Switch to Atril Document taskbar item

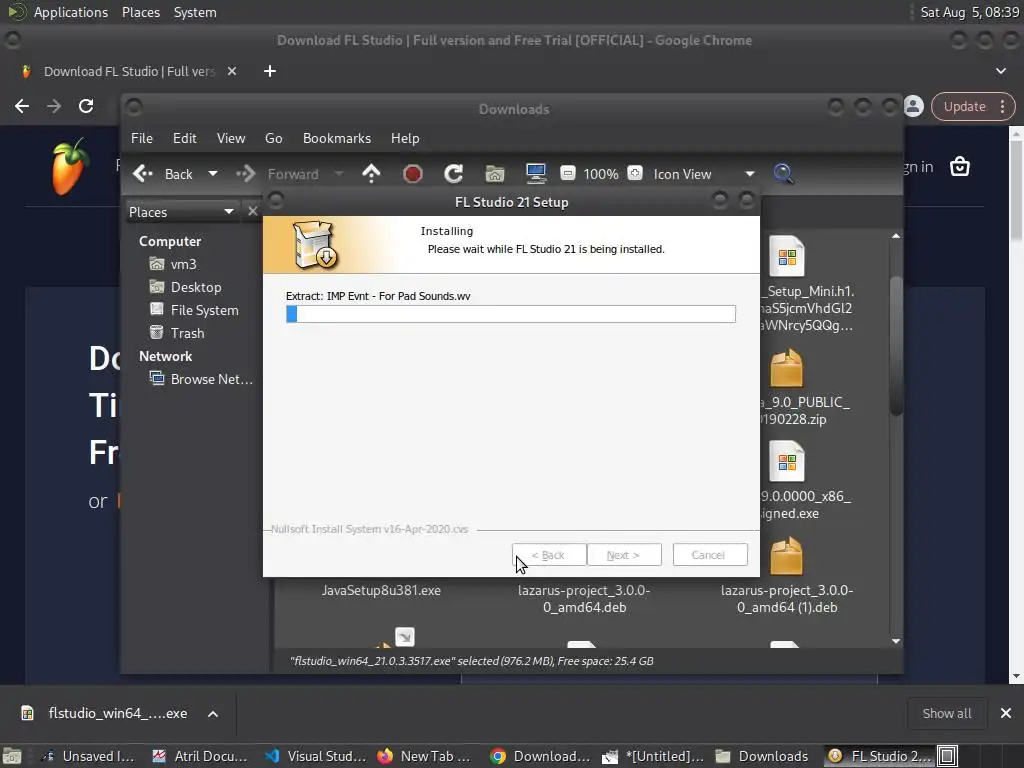tap(200, 756)
